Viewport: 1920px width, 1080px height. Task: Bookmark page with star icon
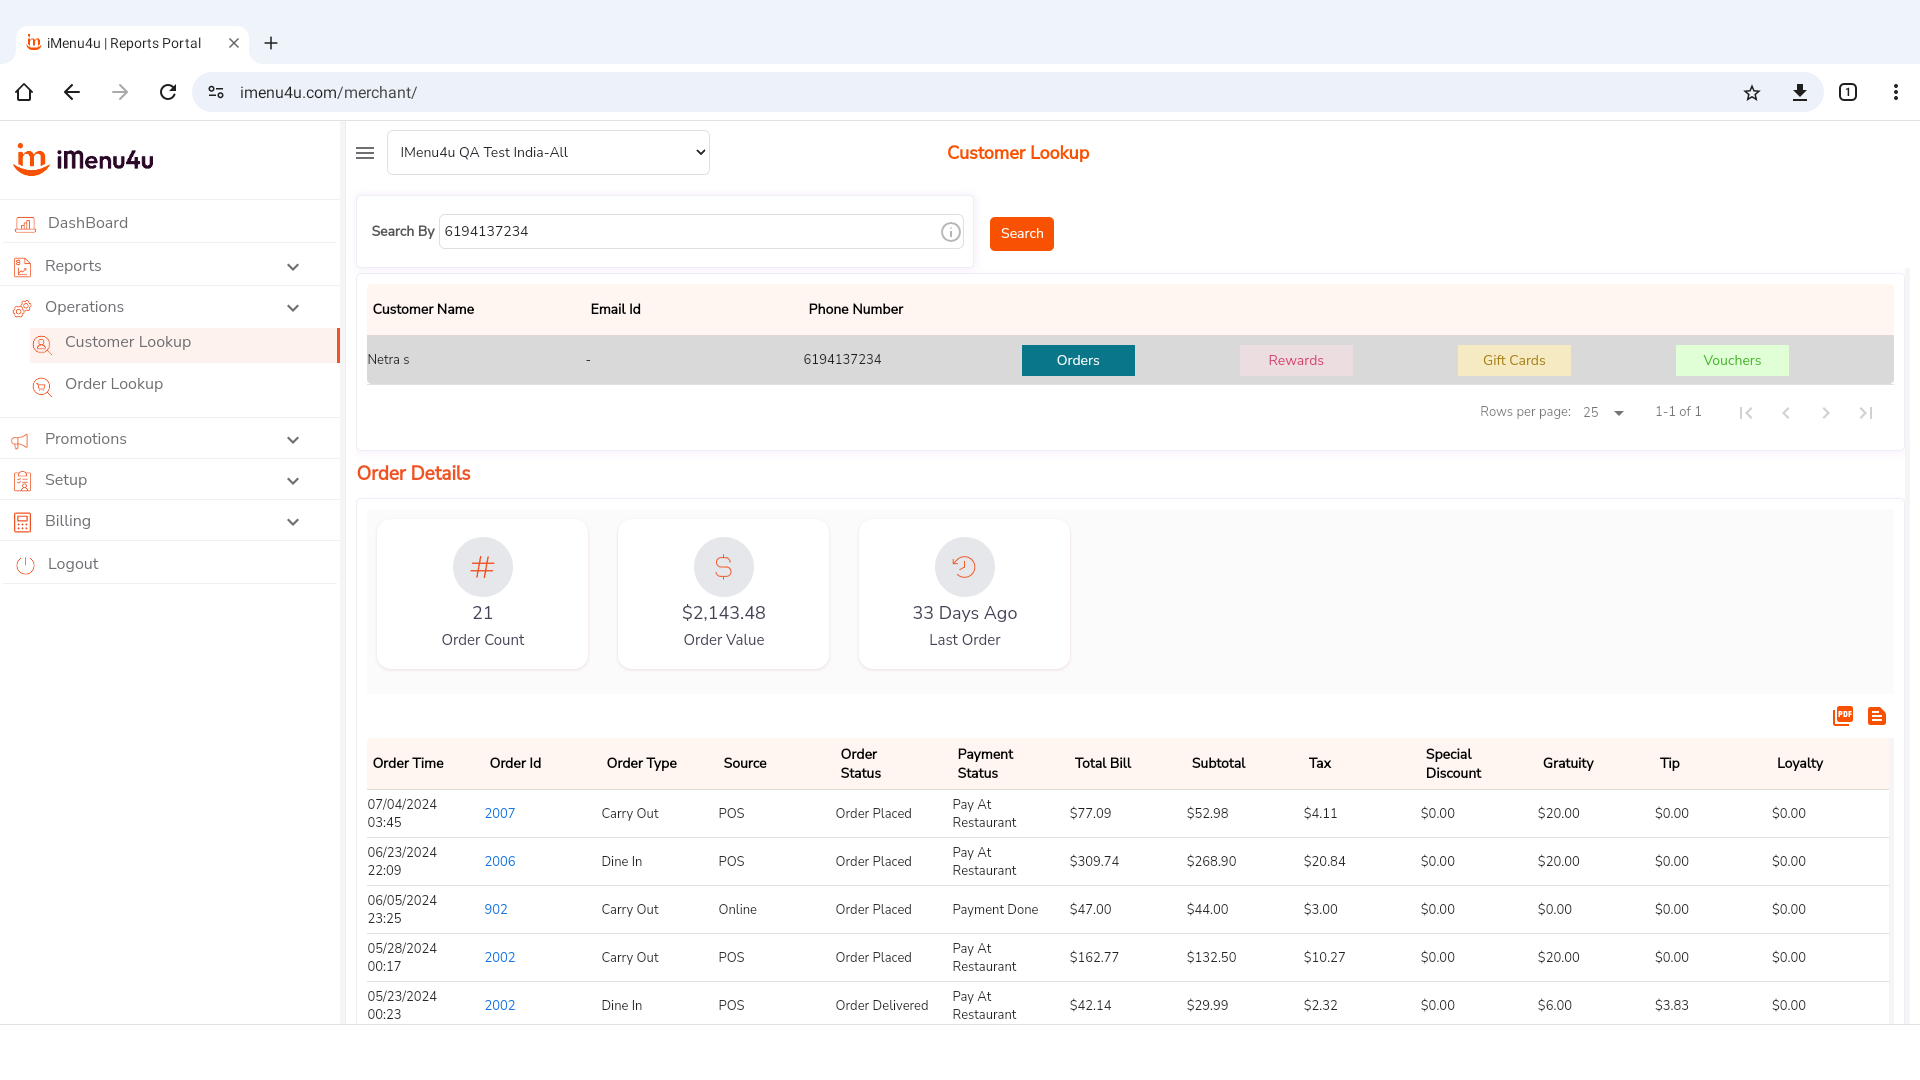click(x=1752, y=93)
